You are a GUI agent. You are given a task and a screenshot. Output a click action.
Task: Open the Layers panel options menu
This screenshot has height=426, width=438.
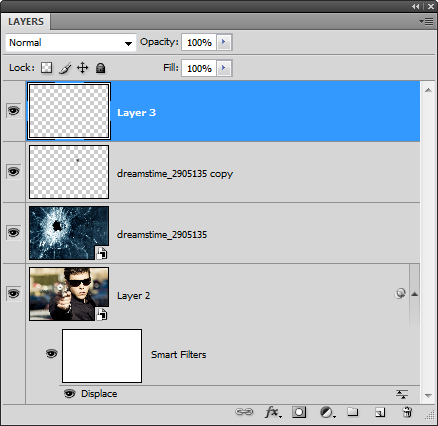pos(426,21)
